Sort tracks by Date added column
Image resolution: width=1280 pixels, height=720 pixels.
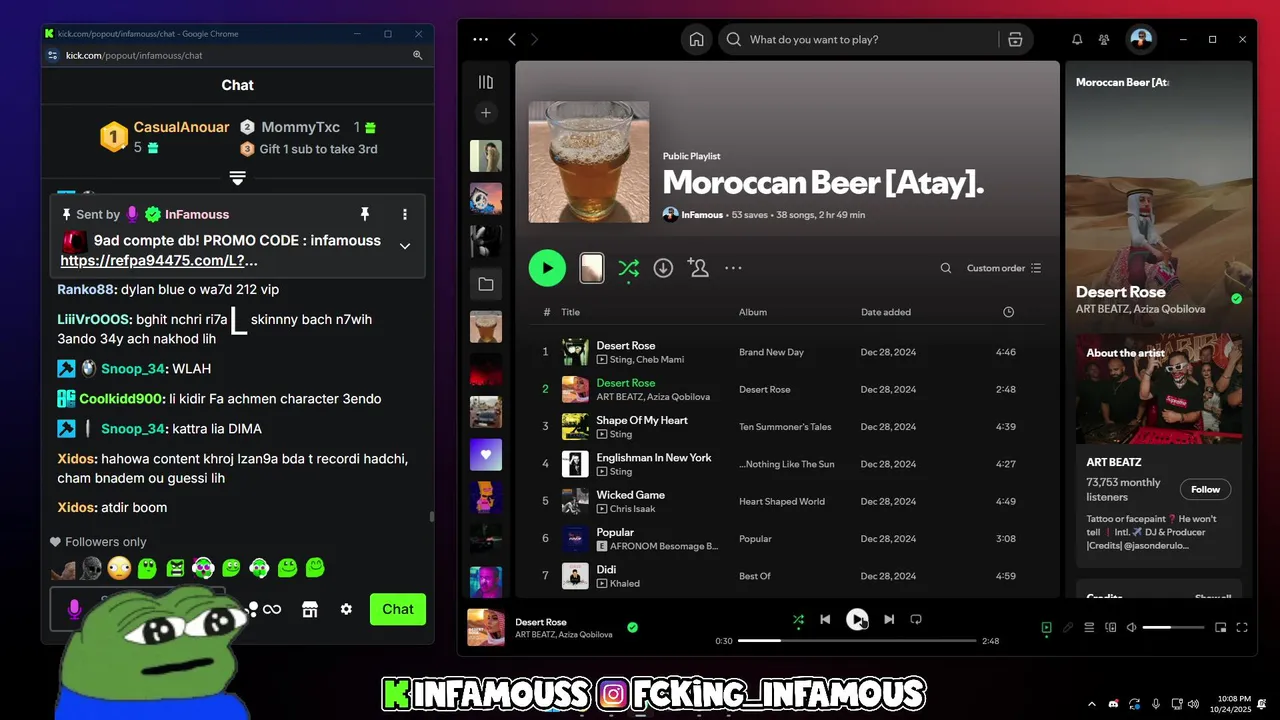tap(886, 312)
